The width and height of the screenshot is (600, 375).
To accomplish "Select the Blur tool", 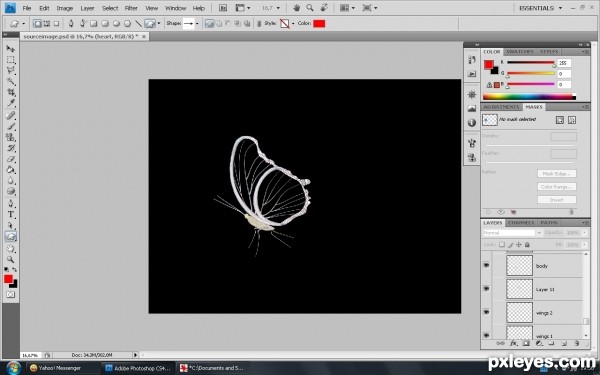I will (10, 181).
